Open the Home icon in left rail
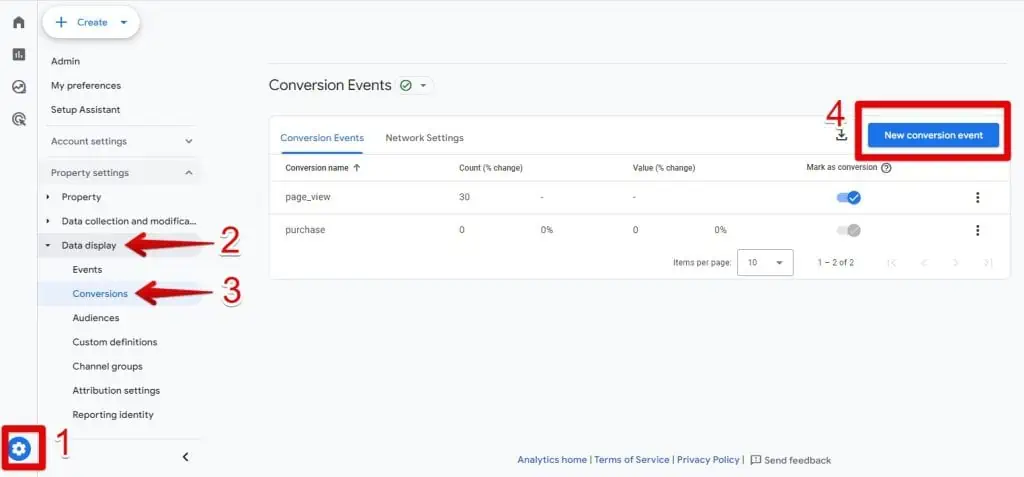Screen dimensions: 1024x477 [19, 22]
